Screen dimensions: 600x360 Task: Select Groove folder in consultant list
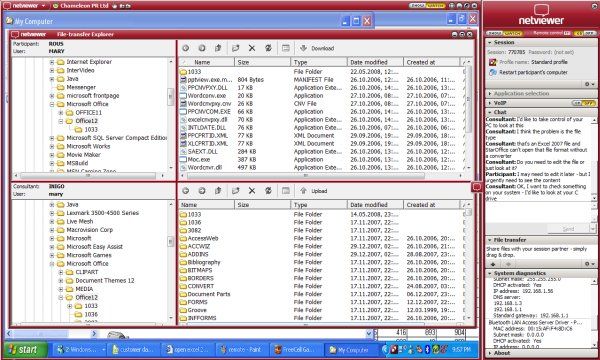coord(197,310)
